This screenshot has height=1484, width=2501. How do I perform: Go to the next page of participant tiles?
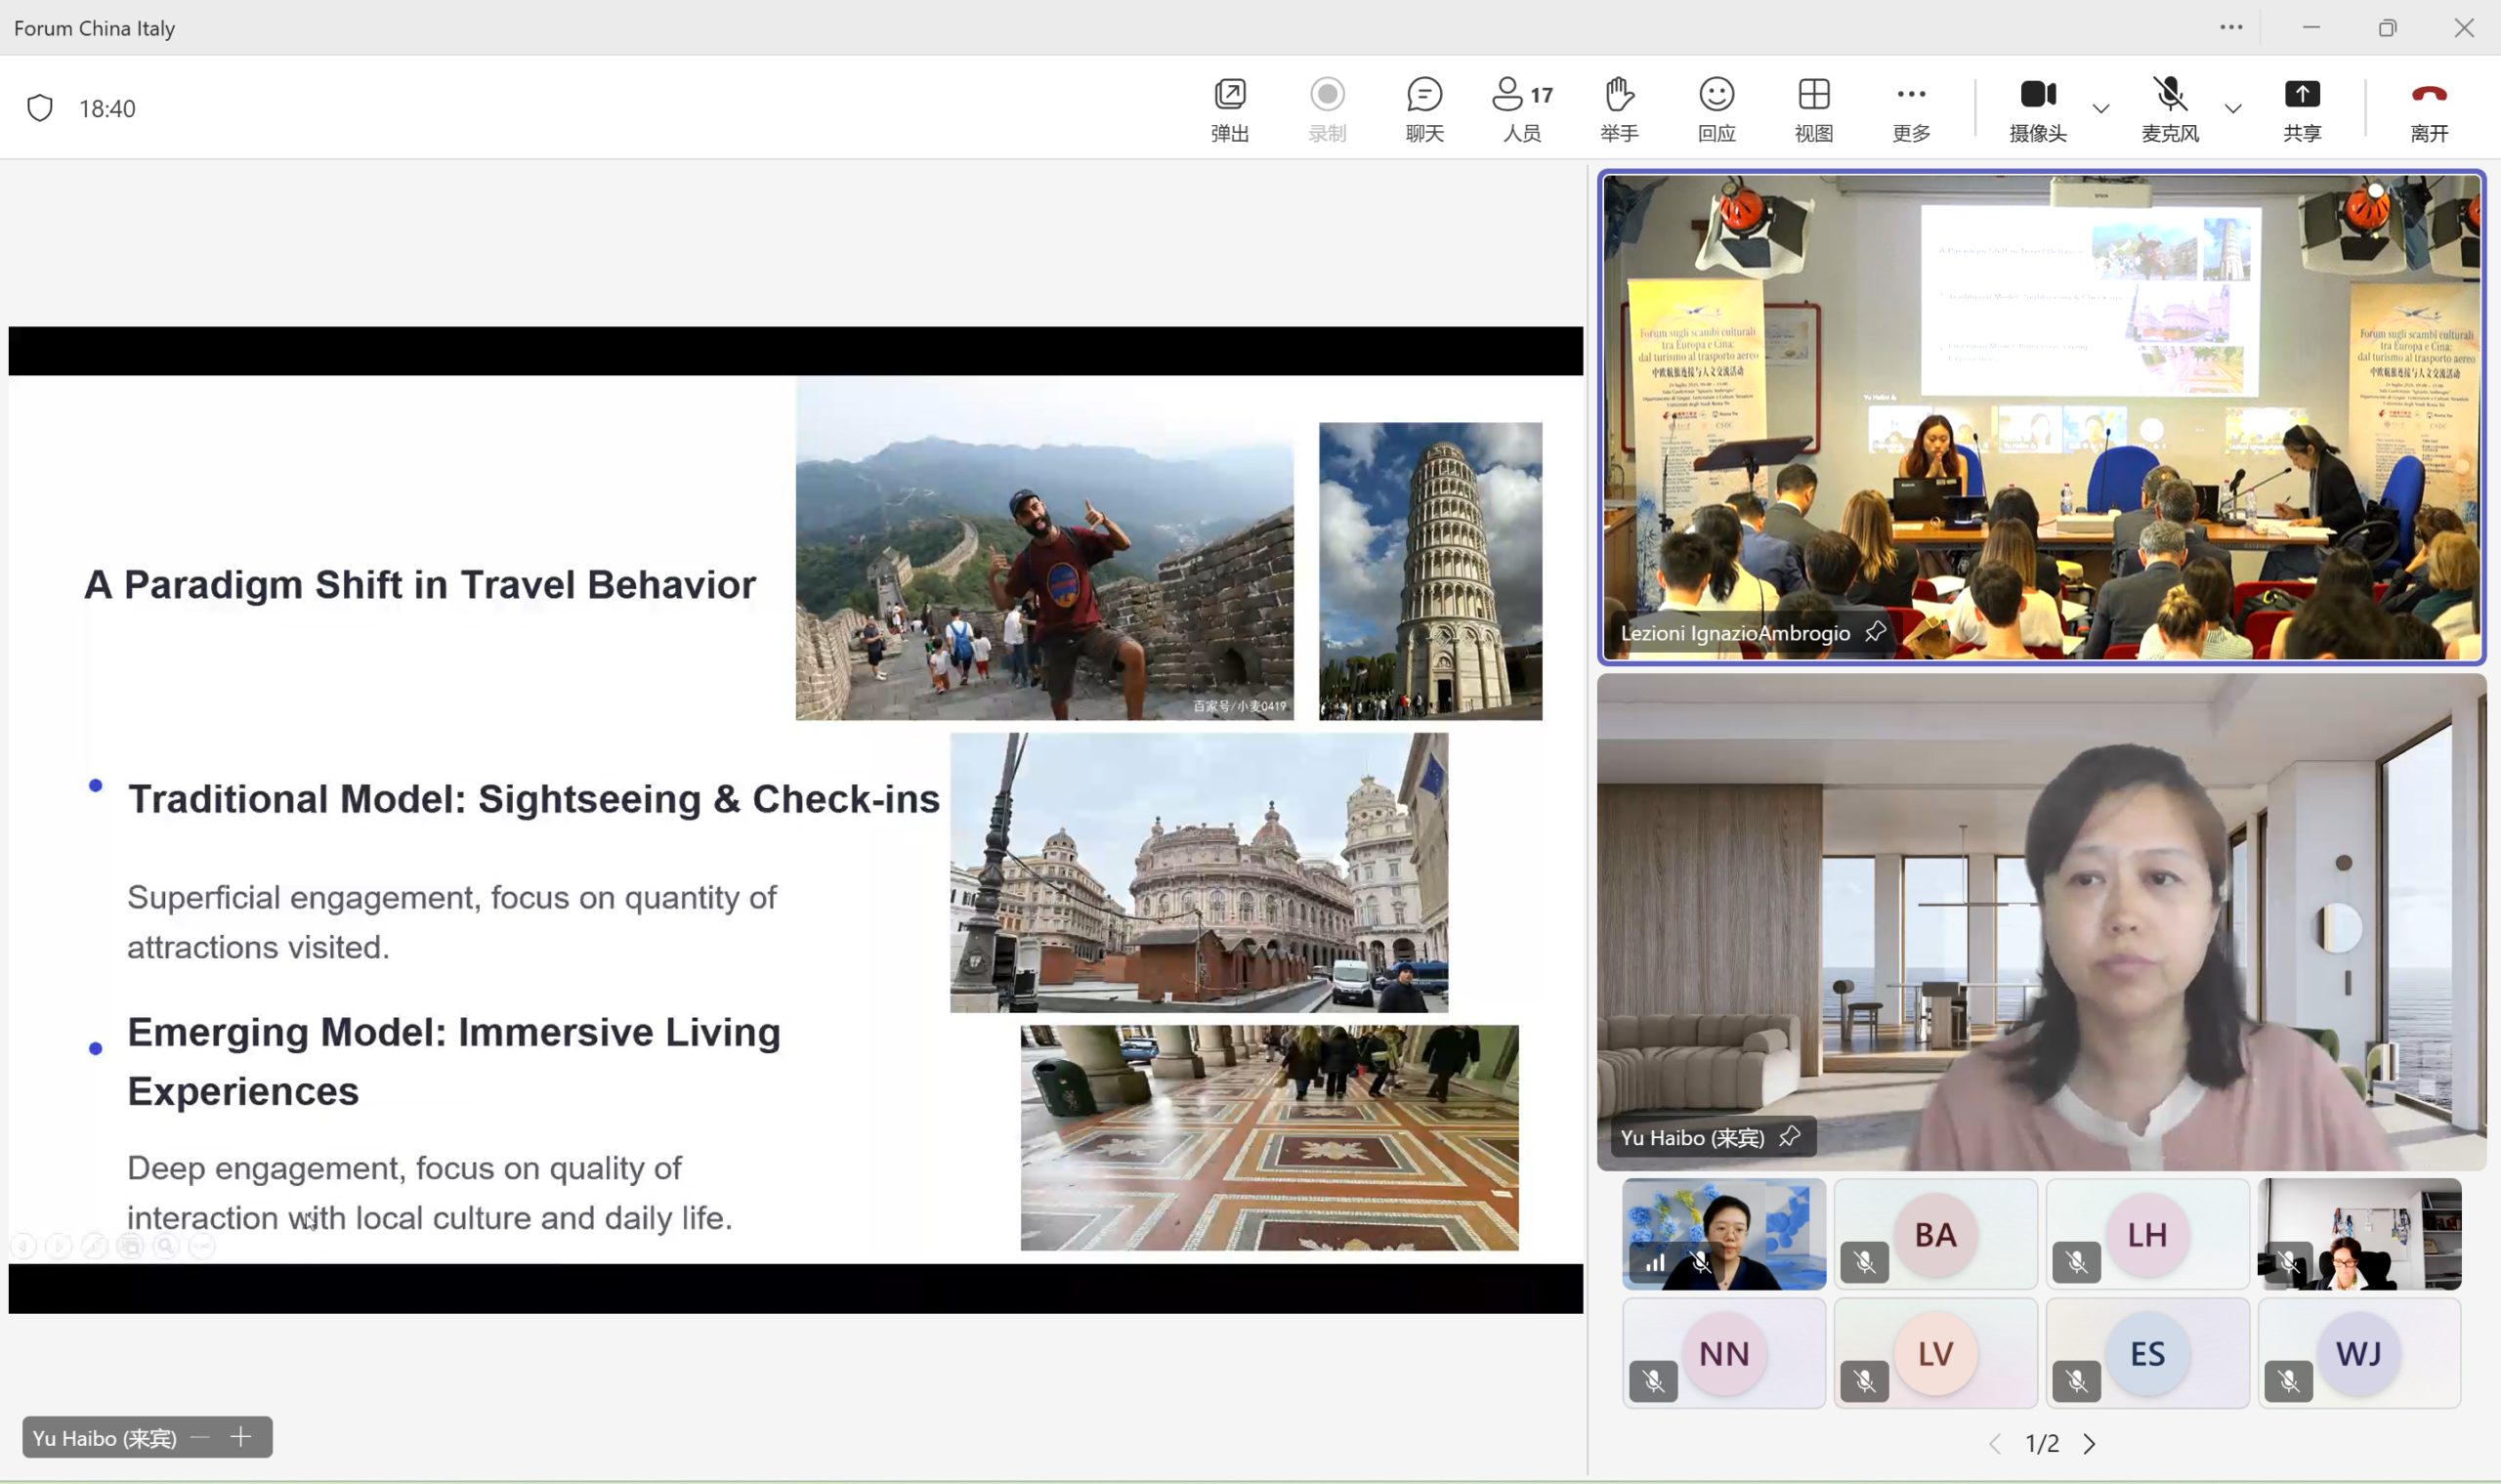tap(2089, 1443)
